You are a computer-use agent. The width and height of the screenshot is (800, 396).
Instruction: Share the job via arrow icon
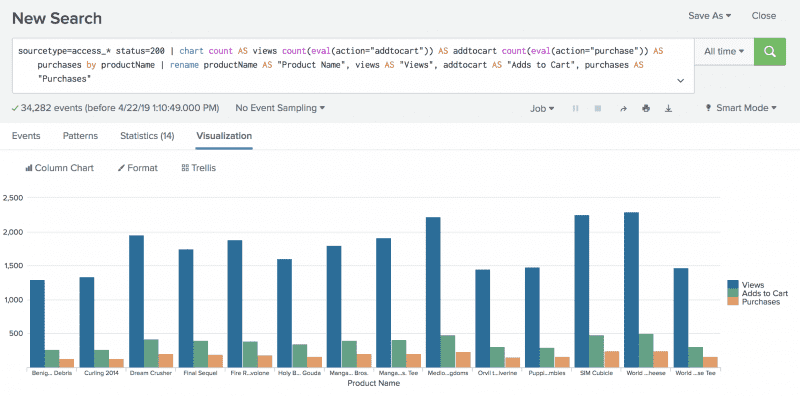coord(623,108)
